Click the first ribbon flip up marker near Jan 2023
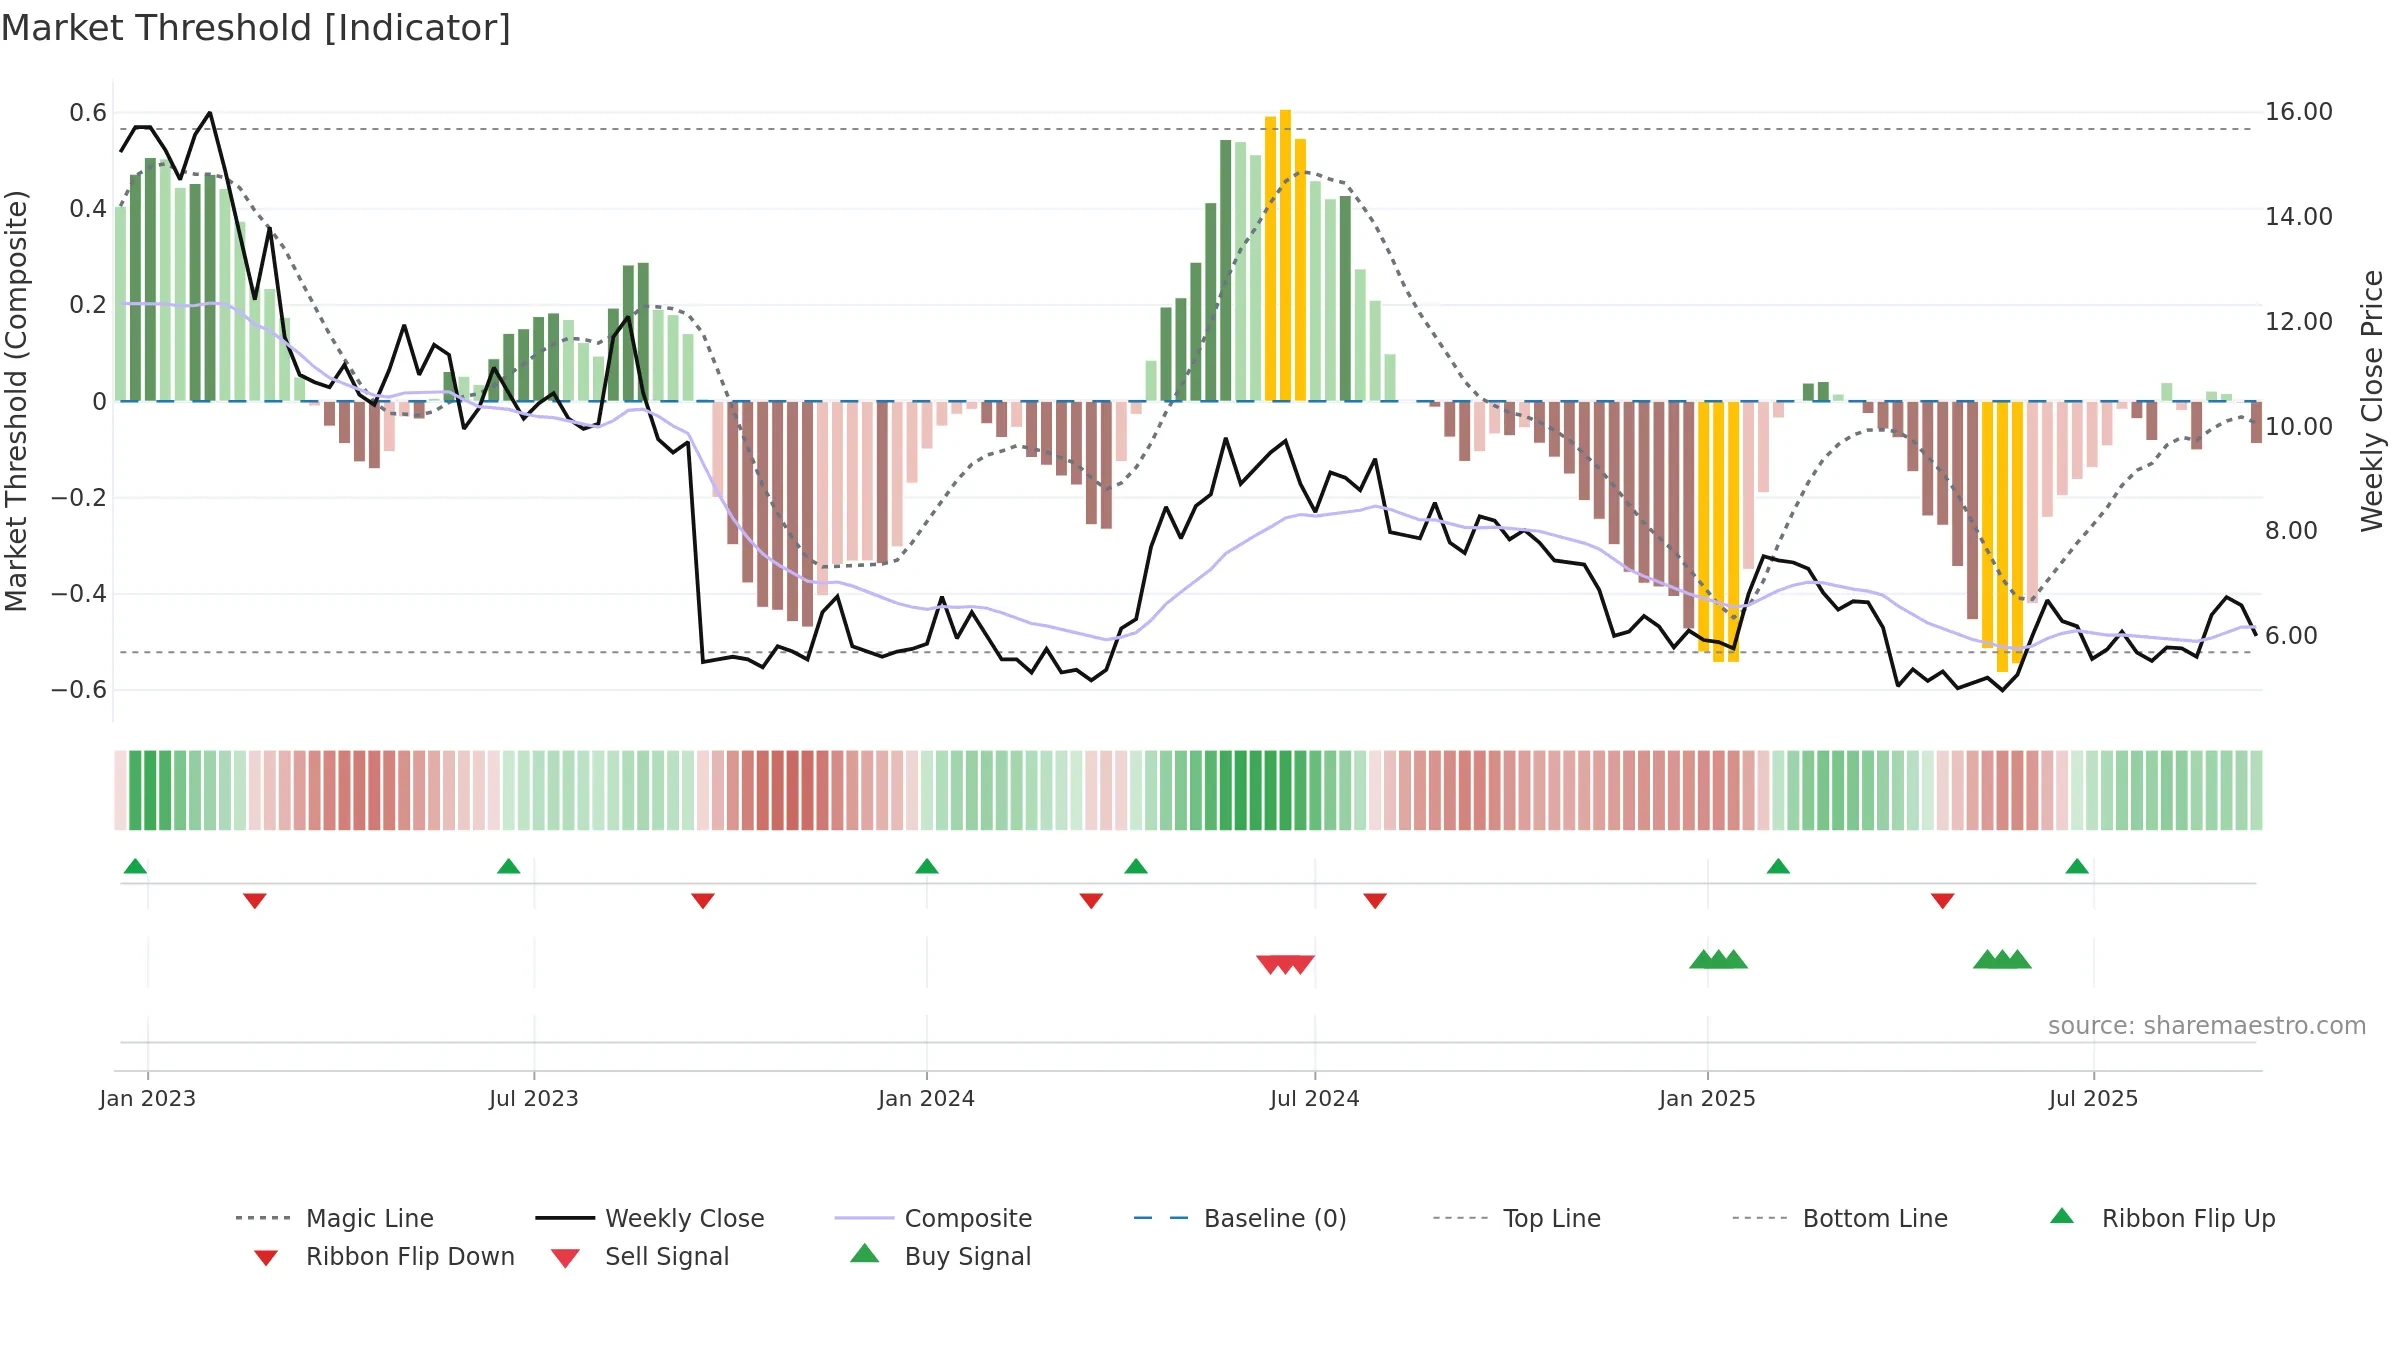The width and height of the screenshot is (2400, 1350). pyautogui.click(x=135, y=866)
